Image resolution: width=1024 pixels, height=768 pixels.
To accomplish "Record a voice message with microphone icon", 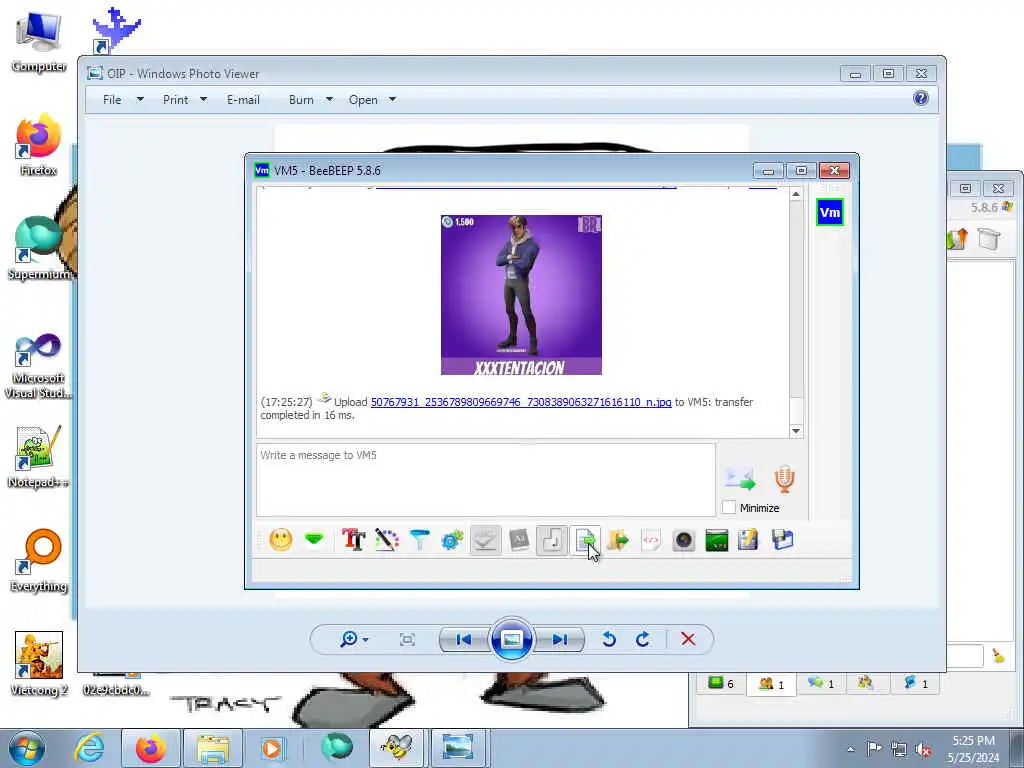I will (784, 479).
